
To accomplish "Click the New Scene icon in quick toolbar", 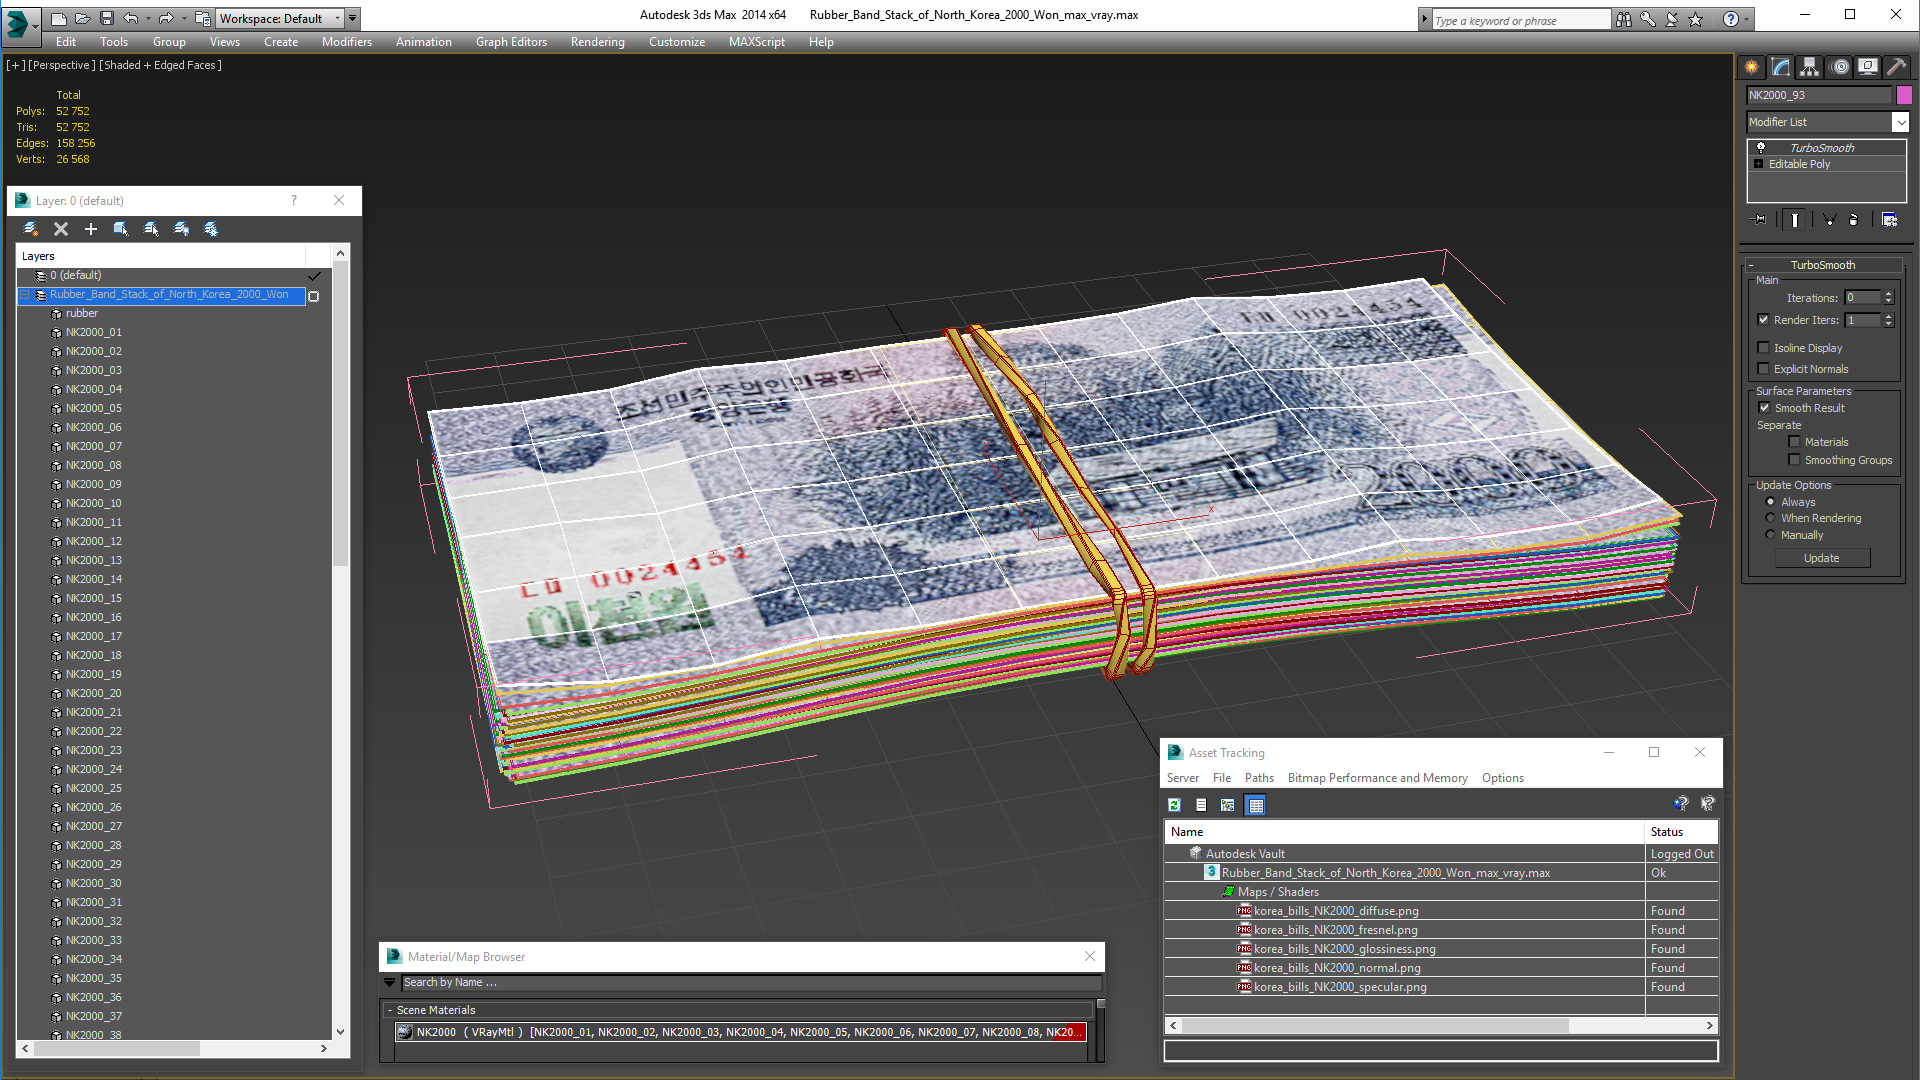I will pyautogui.click(x=58, y=18).
